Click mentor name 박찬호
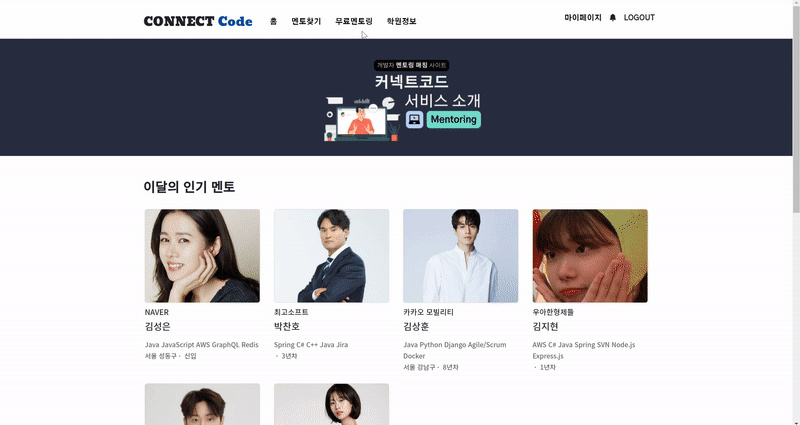Image resolution: width=800 pixels, height=425 pixels. pos(287,327)
